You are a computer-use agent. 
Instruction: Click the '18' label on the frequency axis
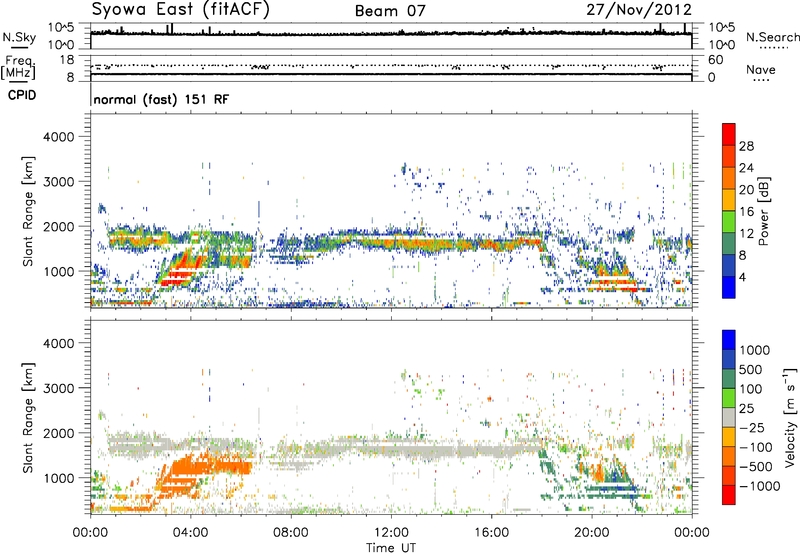coord(67,60)
